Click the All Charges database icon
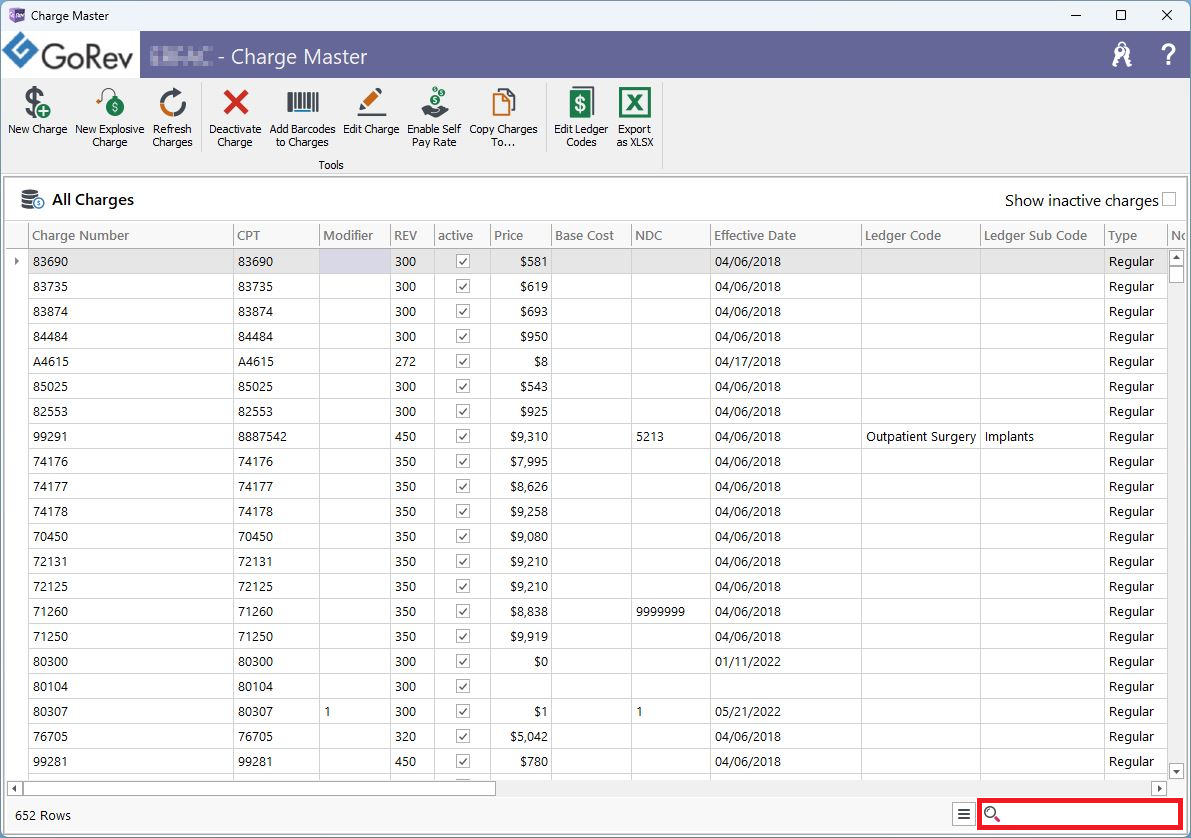Image resolution: width=1191 pixels, height=838 pixels. (x=32, y=199)
